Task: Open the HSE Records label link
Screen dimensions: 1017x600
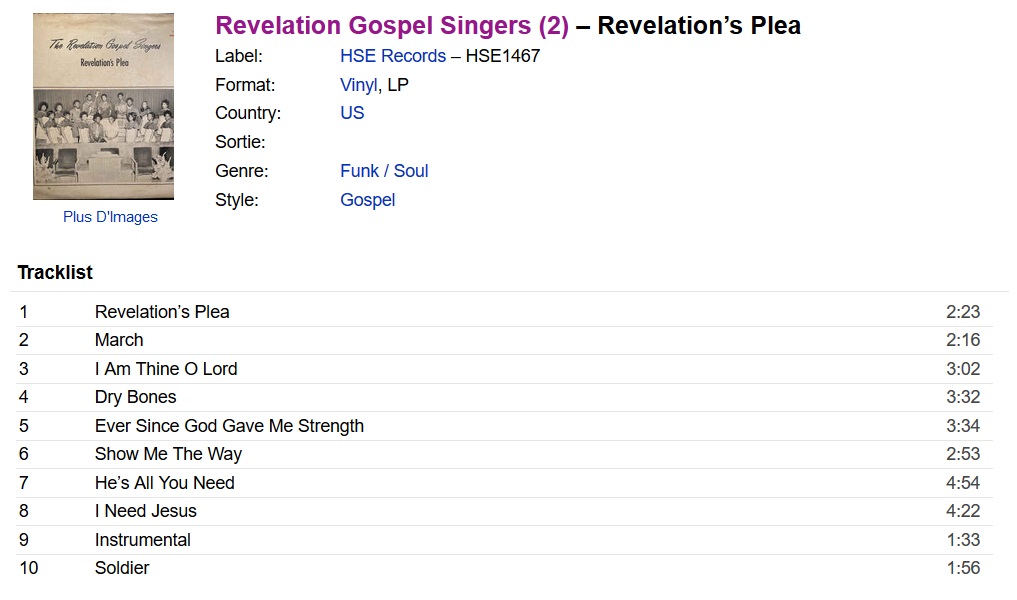Action: (393, 56)
